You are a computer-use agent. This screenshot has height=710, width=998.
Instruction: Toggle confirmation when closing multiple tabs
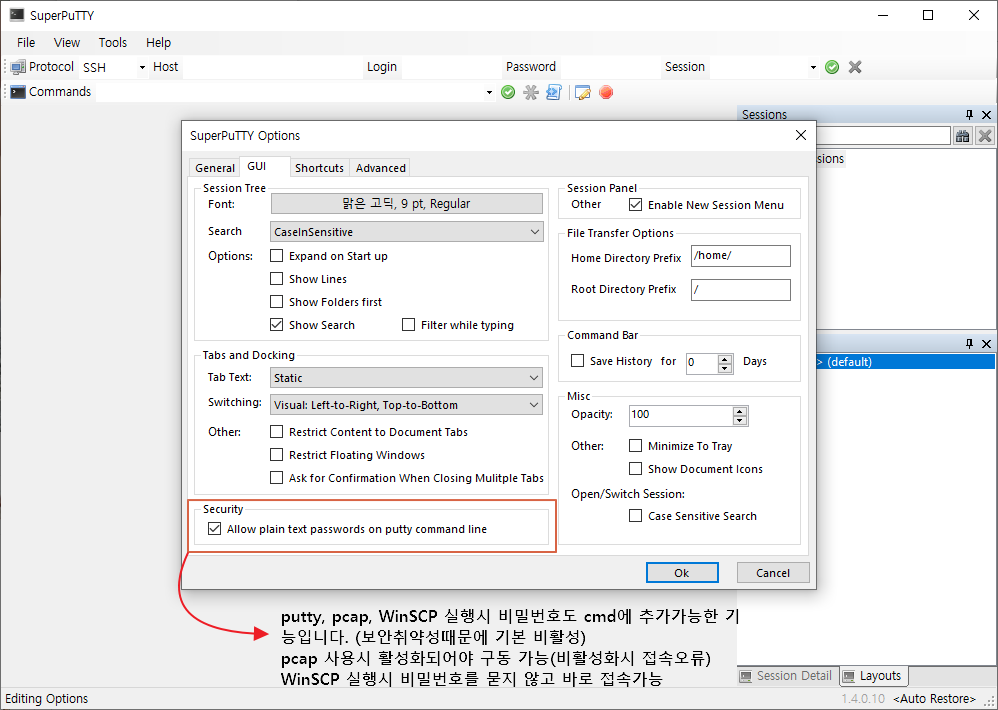[276, 477]
